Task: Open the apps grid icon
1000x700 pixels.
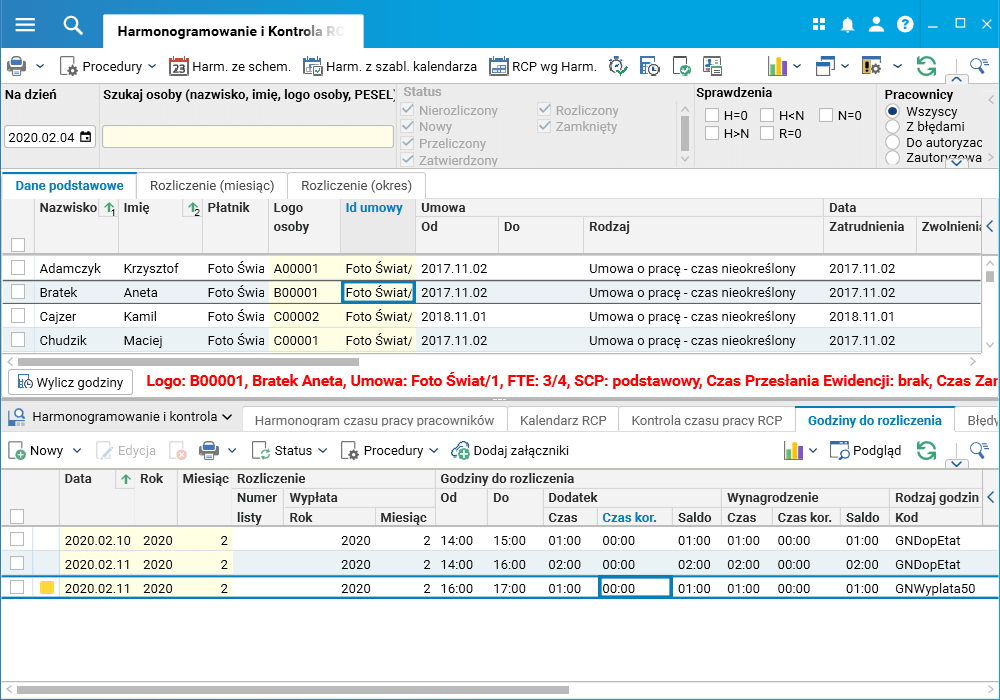Action: pos(819,25)
